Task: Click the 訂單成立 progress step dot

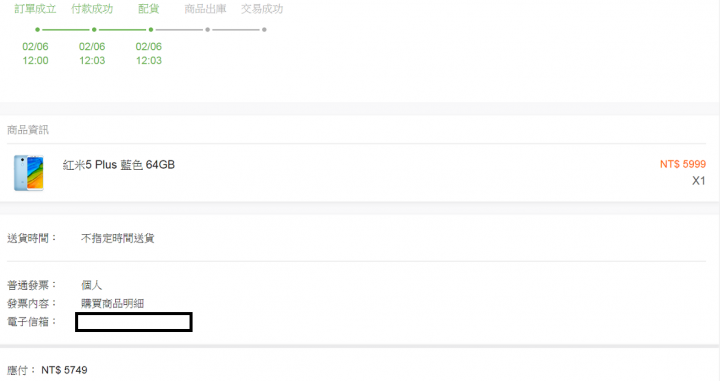Action: pyautogui.click(x=37, y=30)
